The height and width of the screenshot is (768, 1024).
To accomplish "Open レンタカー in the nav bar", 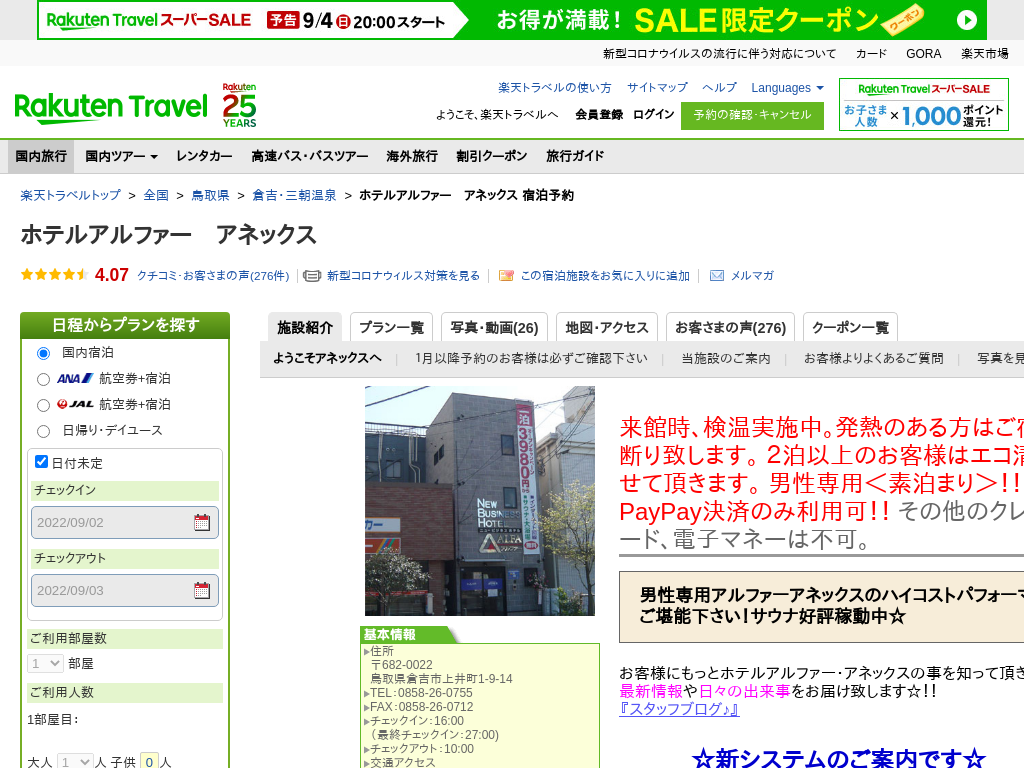I will coord(204,156).
